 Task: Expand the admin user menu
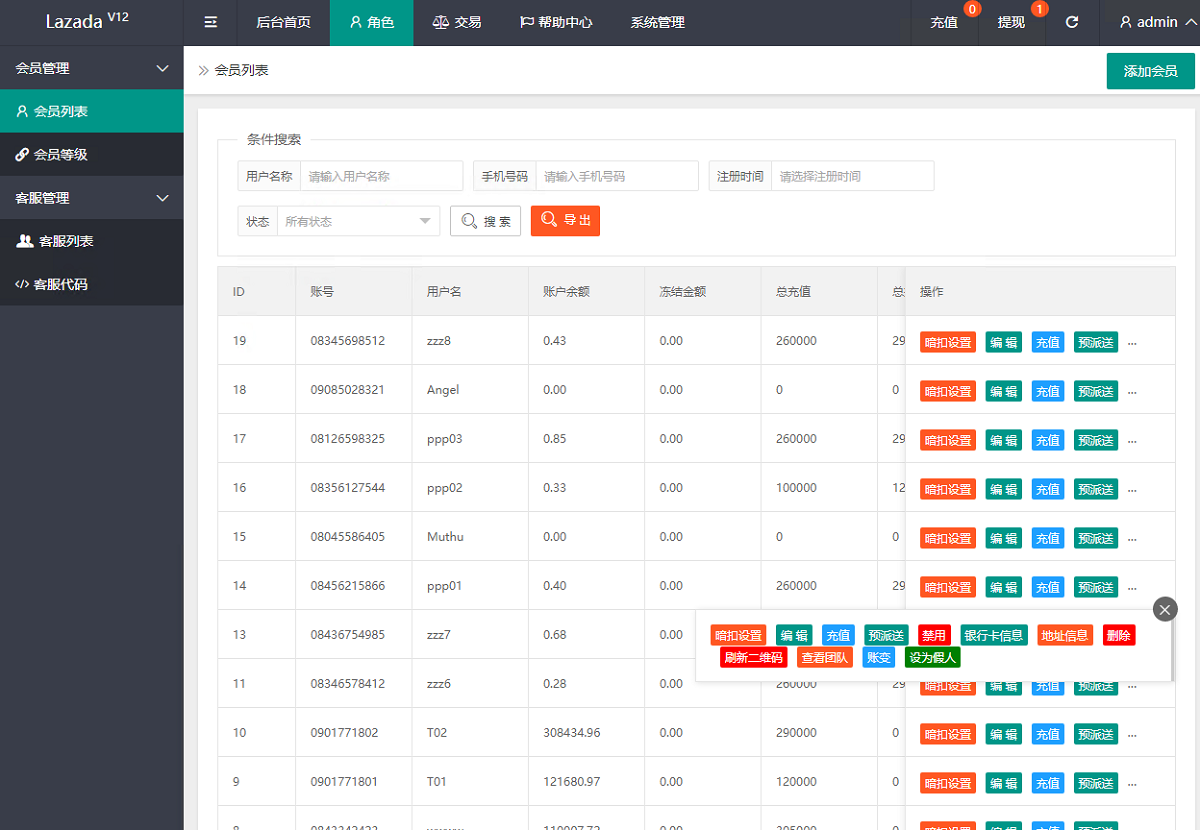tap(1149, 22)
